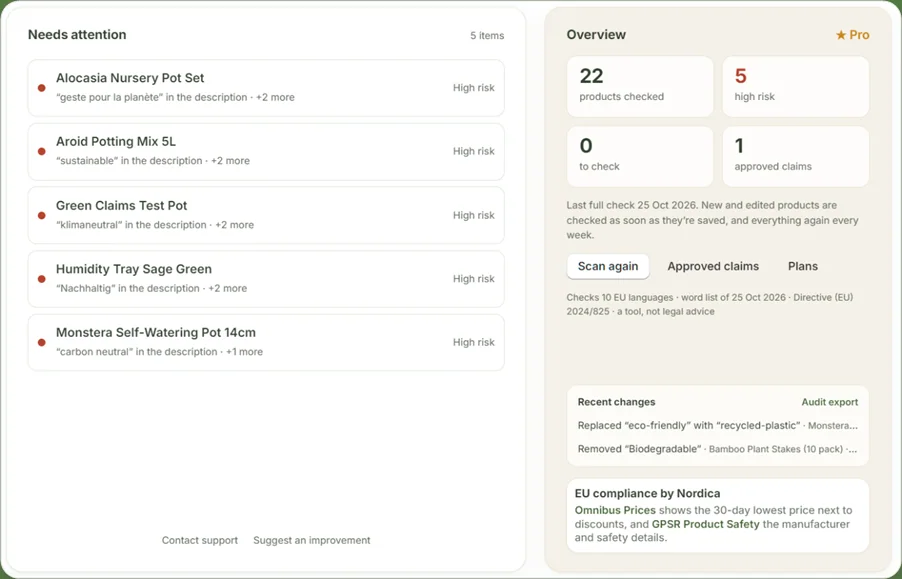
Task: Click the "geste pour la planète" description line
Action: (175, 97)
